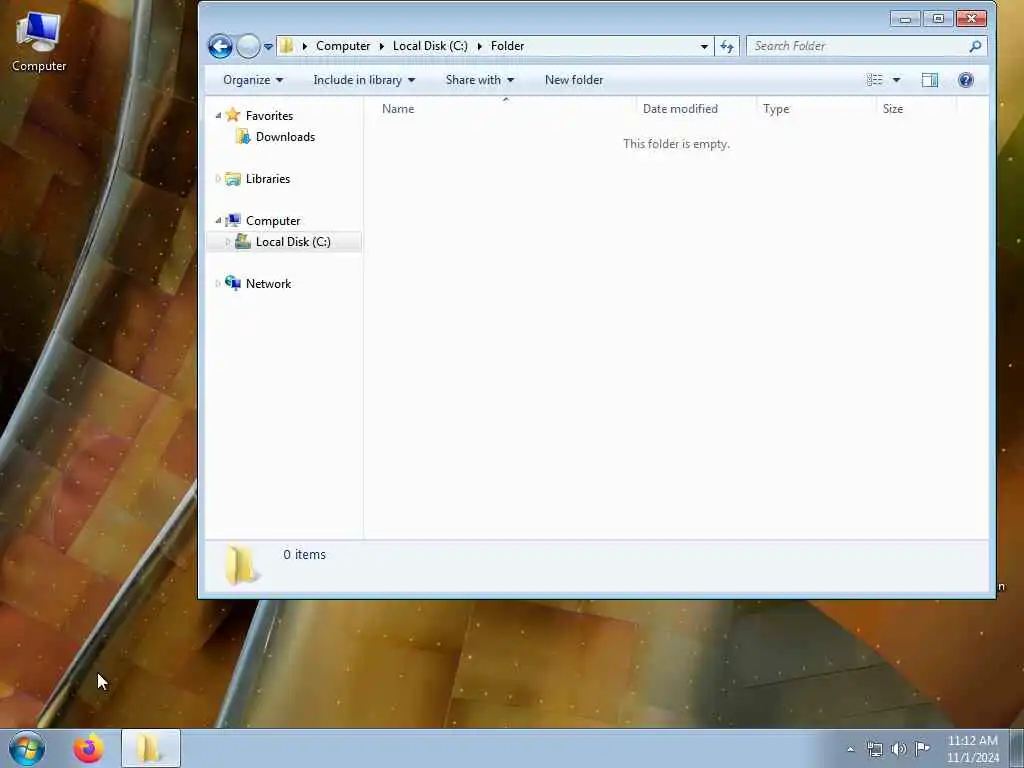Click 'This folder is empty.' message

pyautogui.click(x=676, y=144)
